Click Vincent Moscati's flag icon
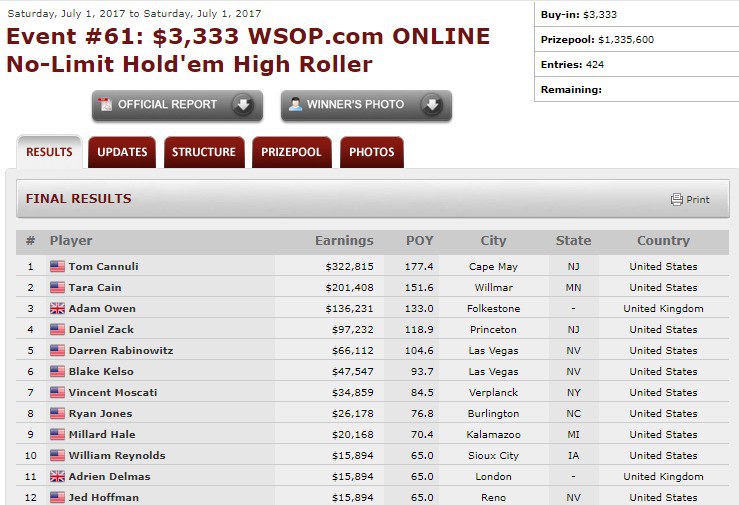The width and height of the screenshot is (739, 505). [57, 392]
